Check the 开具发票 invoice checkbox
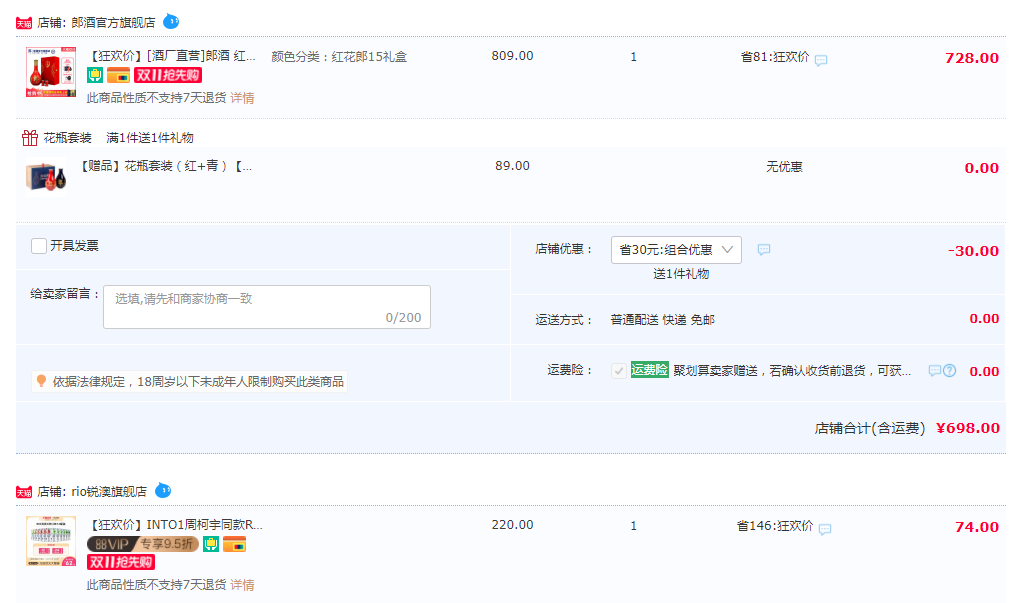The image size is (1023, 603). (39, 245)
